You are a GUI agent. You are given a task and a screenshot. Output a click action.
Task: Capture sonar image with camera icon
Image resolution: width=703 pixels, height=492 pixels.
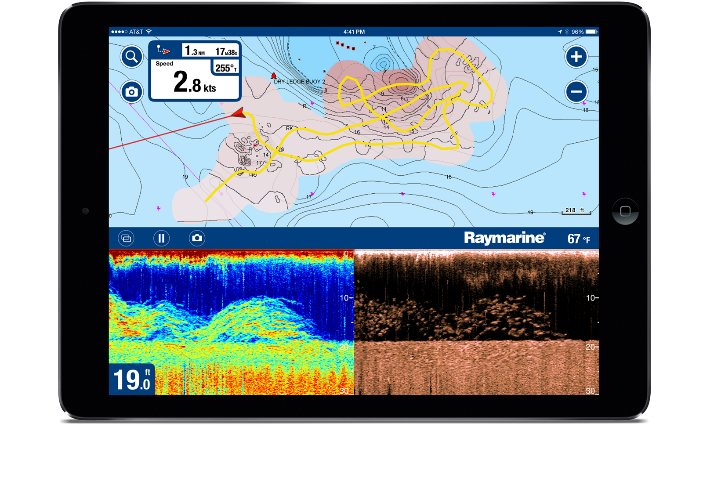coord(197,238)
